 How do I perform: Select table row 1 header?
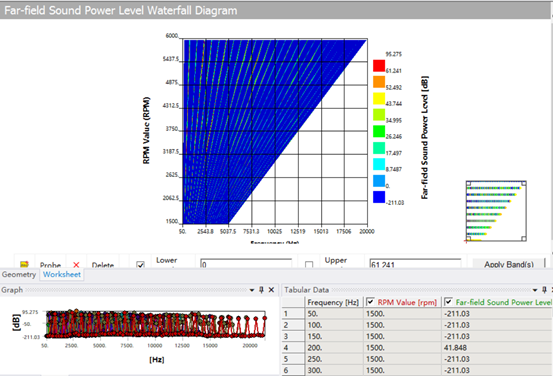tap(293, 314)
